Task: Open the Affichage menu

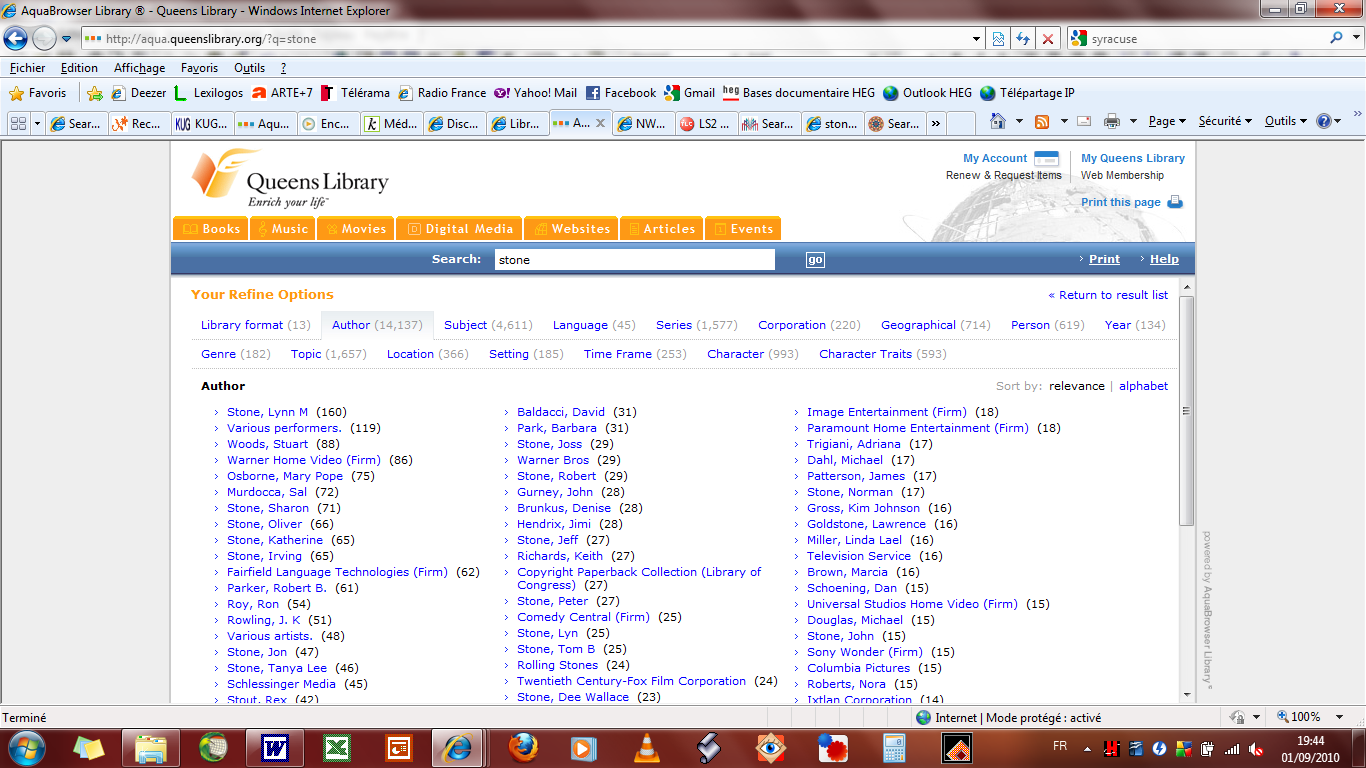Action: coord(139,68)
